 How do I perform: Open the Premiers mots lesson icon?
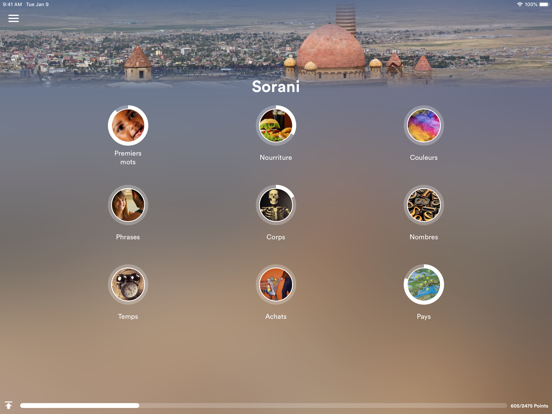coord(128,125)
